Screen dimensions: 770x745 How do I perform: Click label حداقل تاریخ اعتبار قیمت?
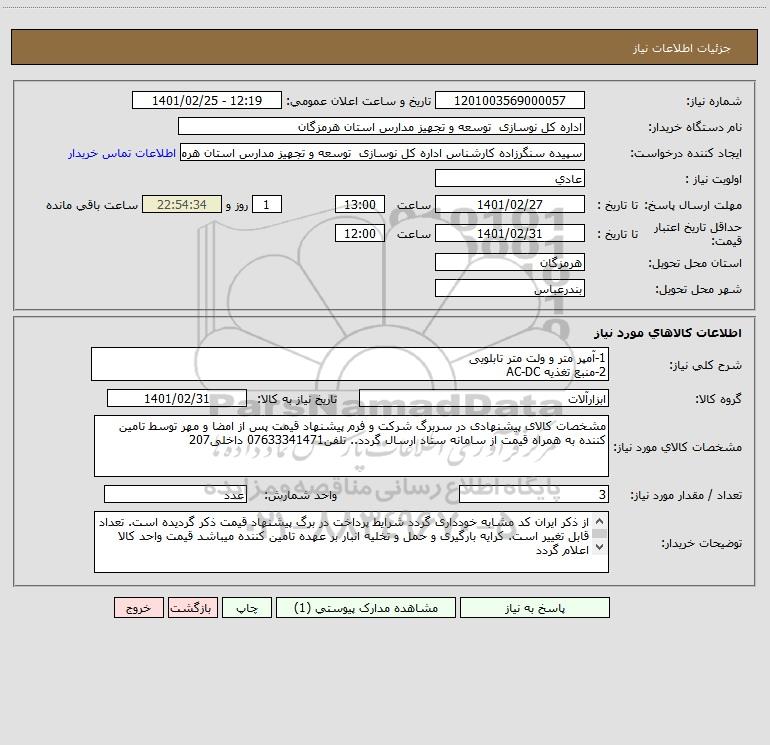(698, 234)
